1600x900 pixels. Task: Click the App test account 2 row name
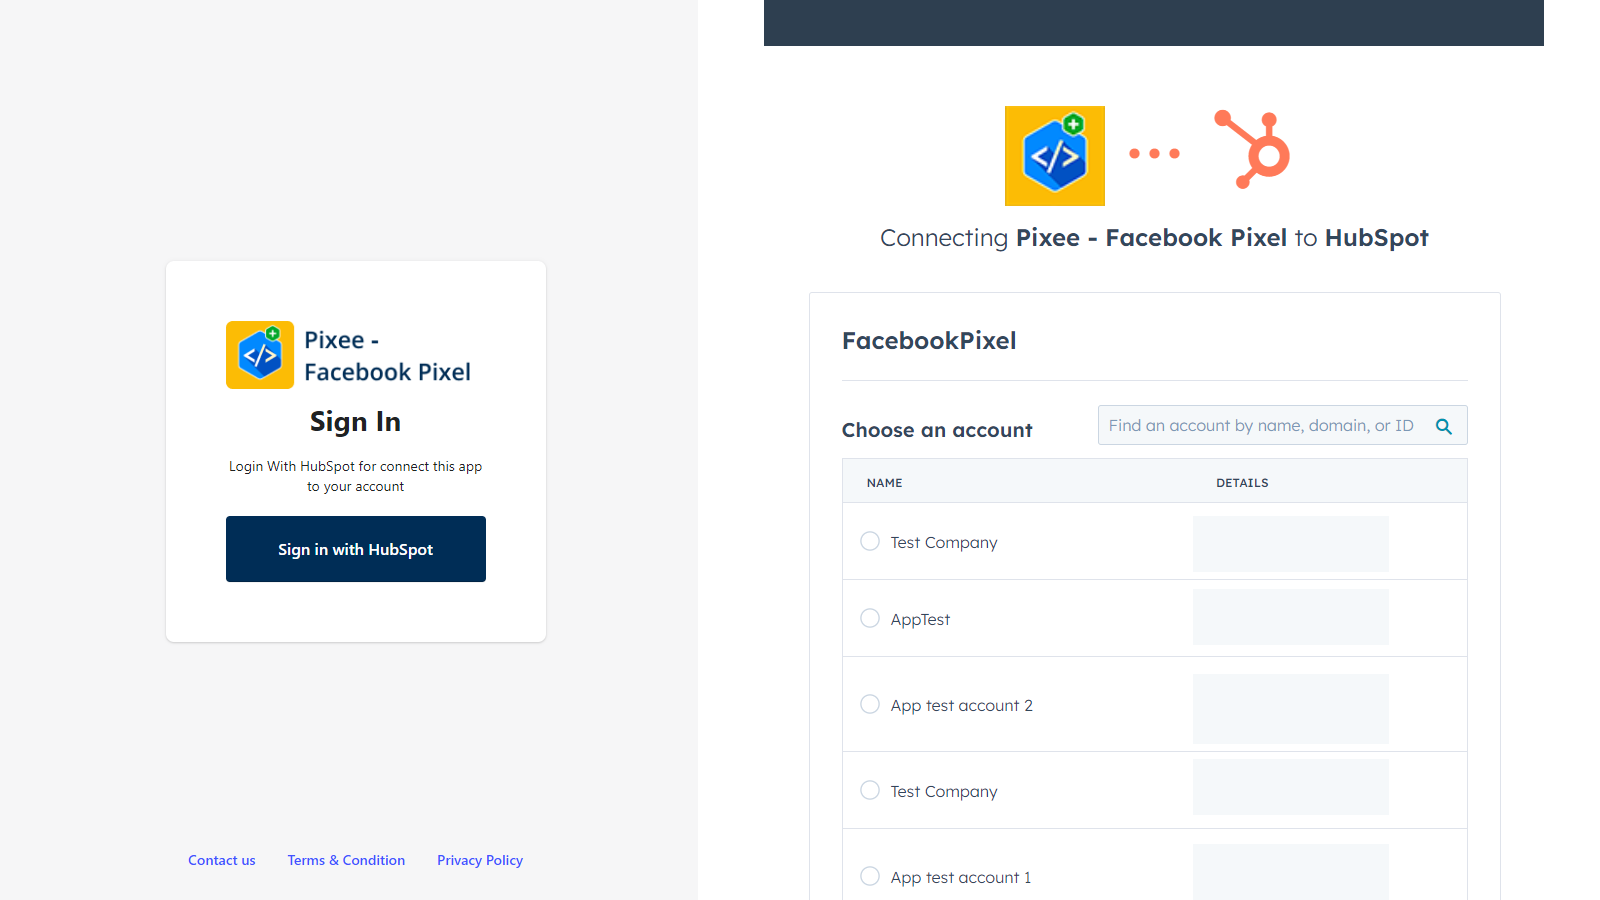click(x=961, y=705)
